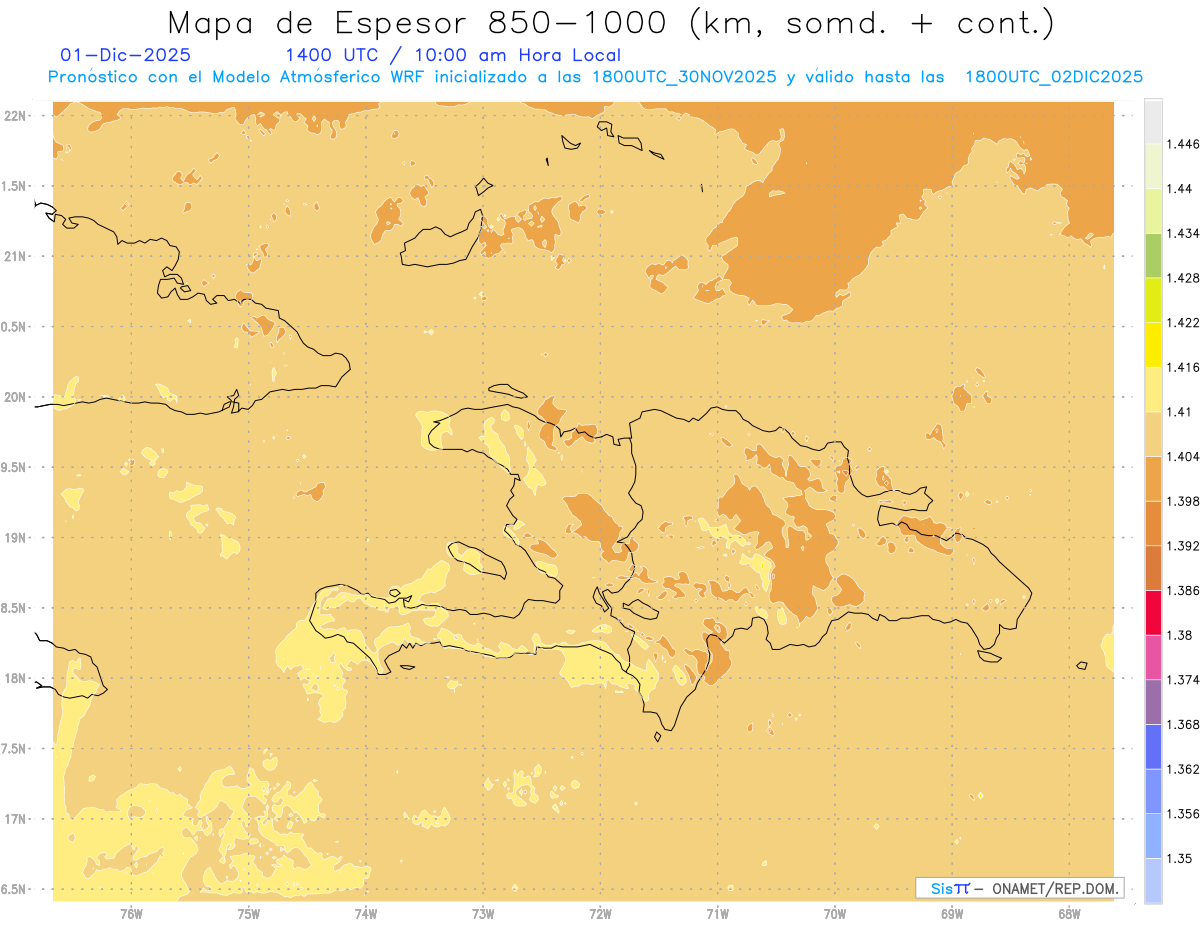Click the '76W' longitude label
The height and width of the screenshot is (927, 1200).
[x=131, y=913]
